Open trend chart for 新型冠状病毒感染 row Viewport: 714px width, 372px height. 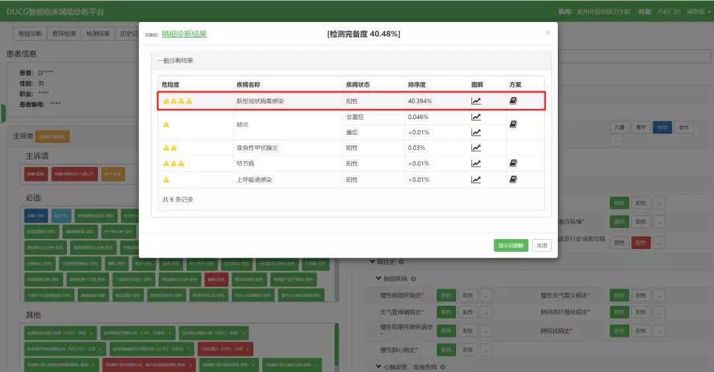point(476,101)
